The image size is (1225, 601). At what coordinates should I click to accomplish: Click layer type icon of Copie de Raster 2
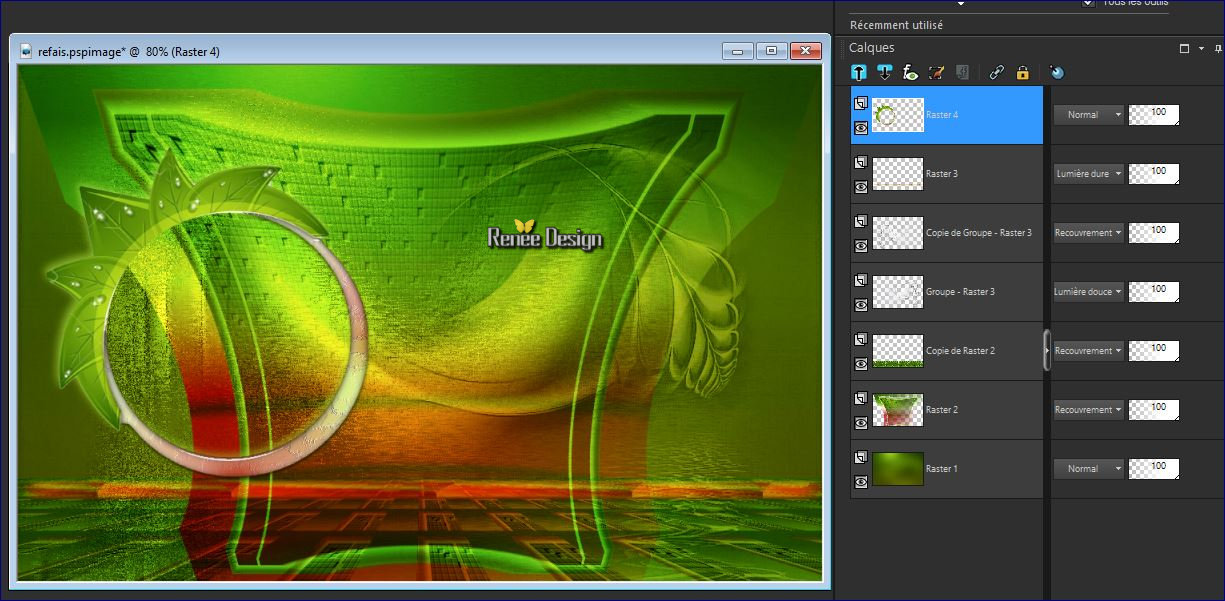[x=860, y=339]
